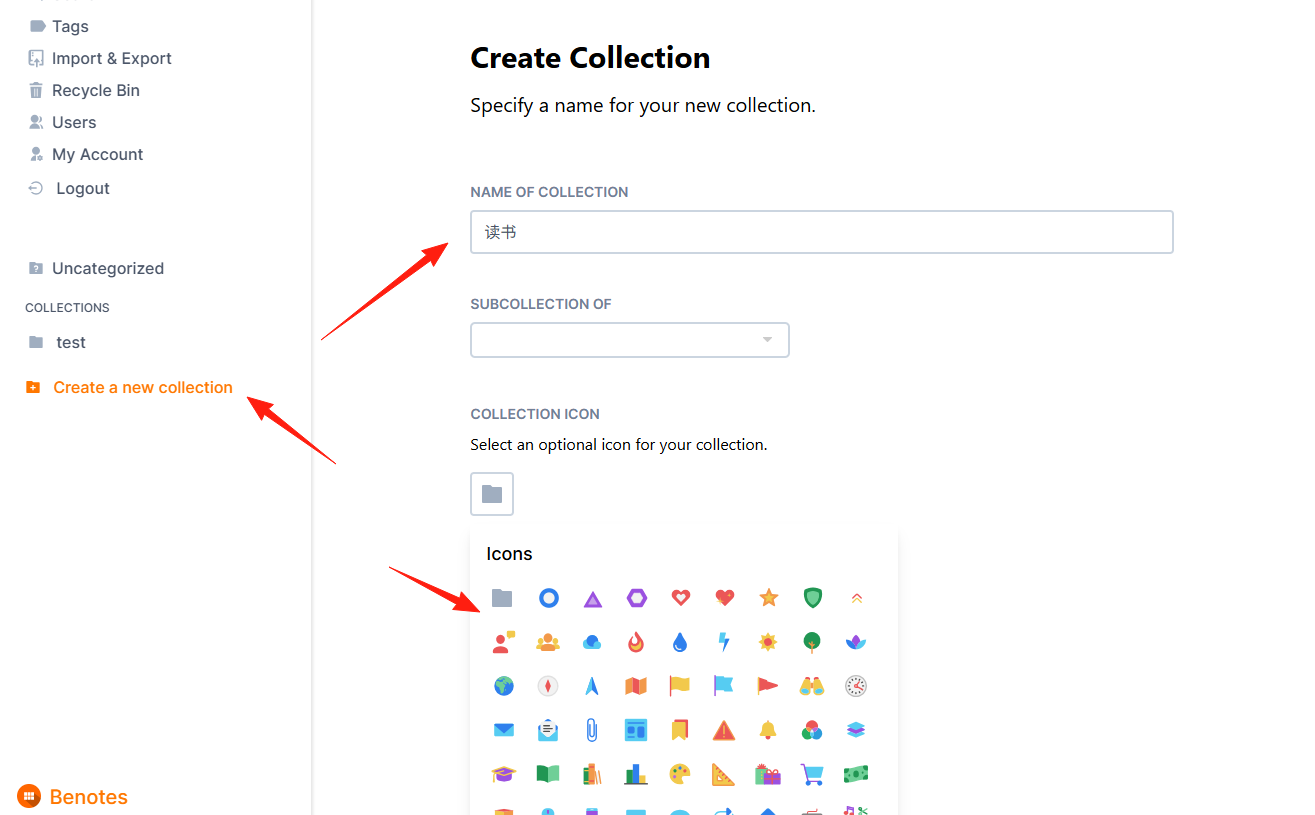Choose the RGB color circles icon
This screenshot has width=1315, height=815.
[x=812, y=731]
